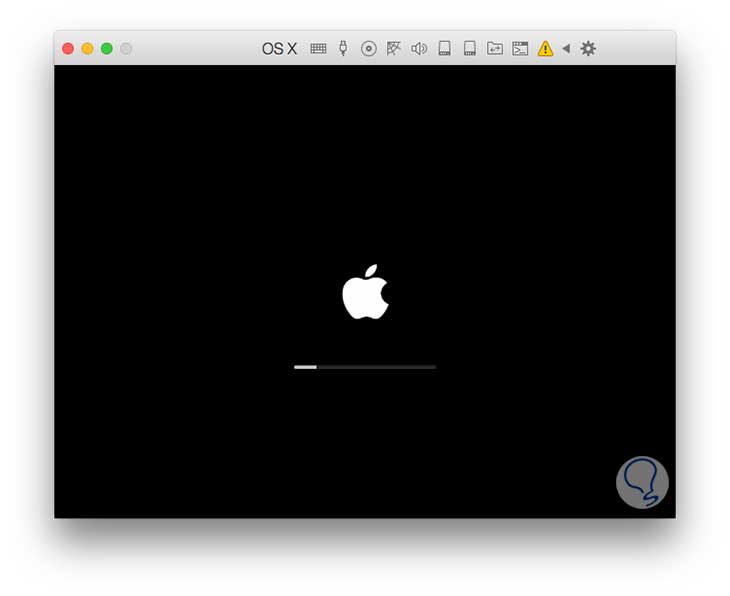Click the gray fourth window button

(126, 48)
